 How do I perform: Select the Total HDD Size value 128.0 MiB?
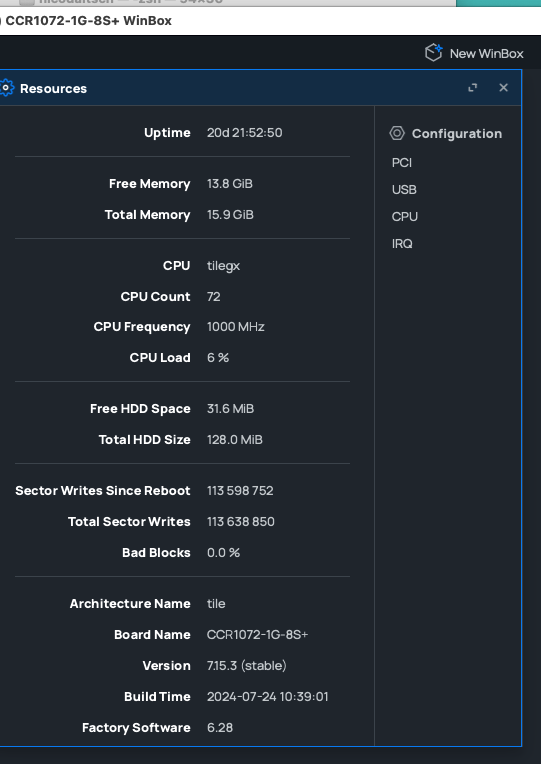click(x=235, y=440)
